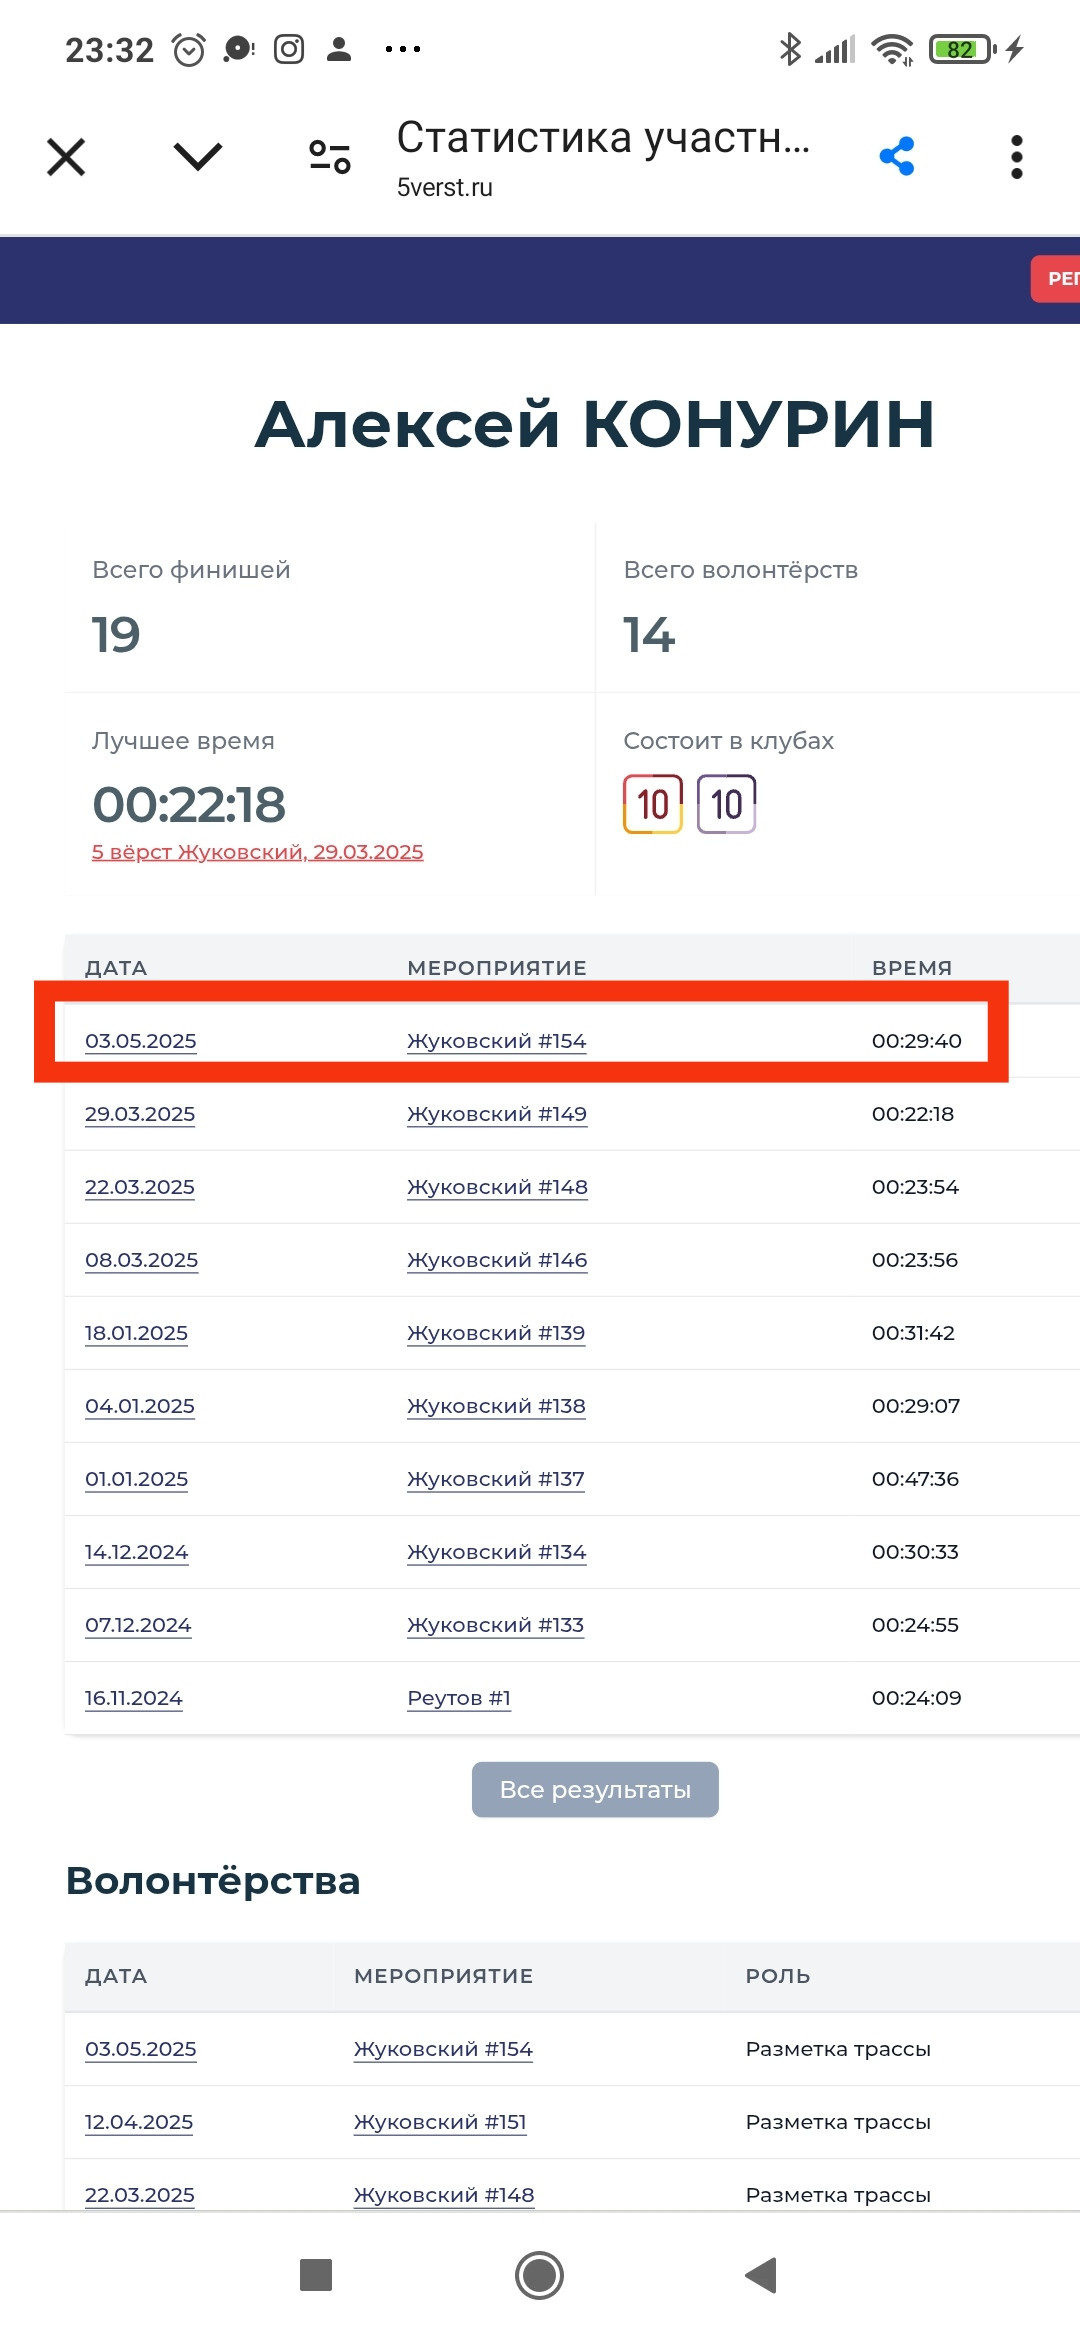Tap the share icon in browser bar

897,156
